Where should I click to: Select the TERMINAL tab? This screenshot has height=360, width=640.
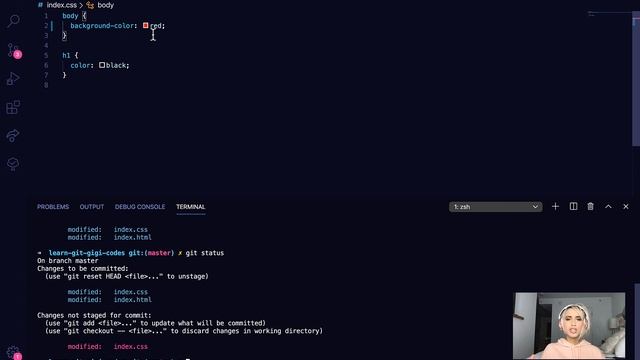[x=191, y=207]
